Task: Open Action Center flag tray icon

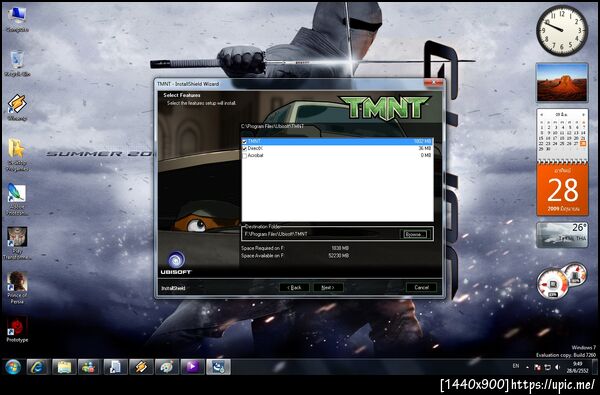Action: tap(537, 367)
